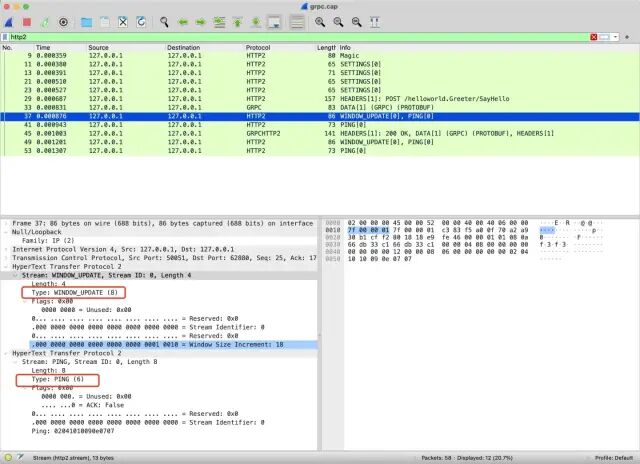Save this capture file

[105, 22]
